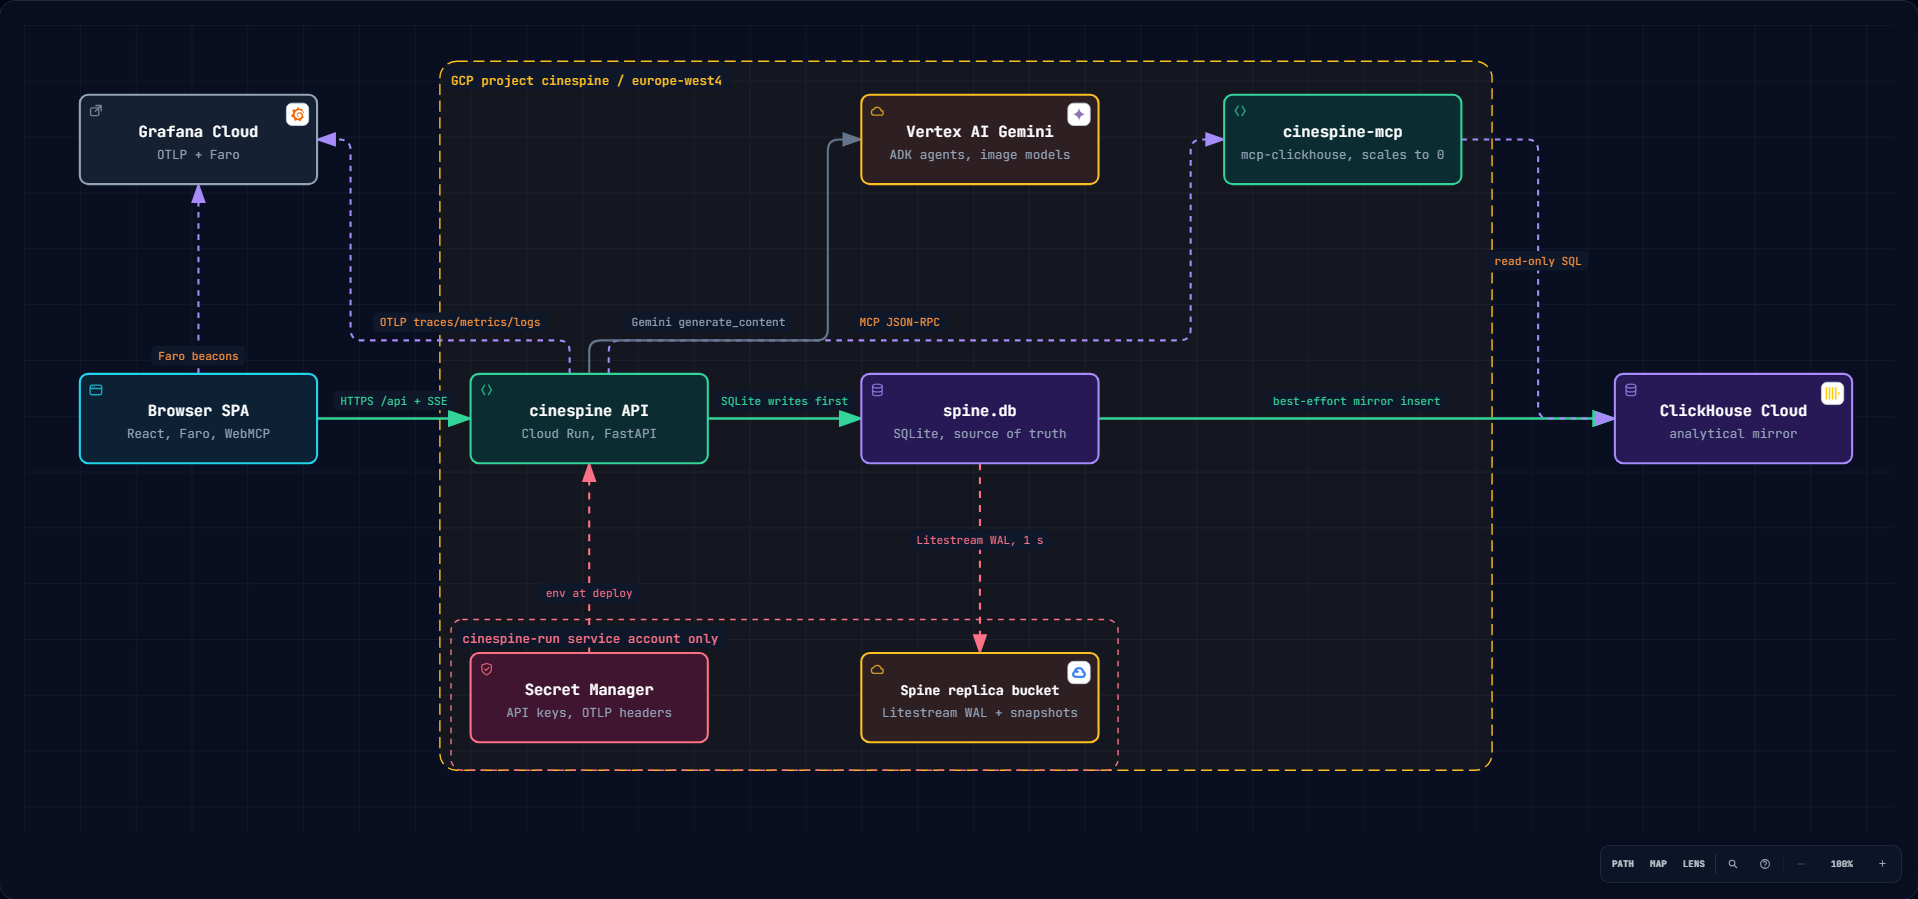Viewport: 1918px width, 899px height.
Task: Open the help question-mark button
Action: coord(1765,864)
